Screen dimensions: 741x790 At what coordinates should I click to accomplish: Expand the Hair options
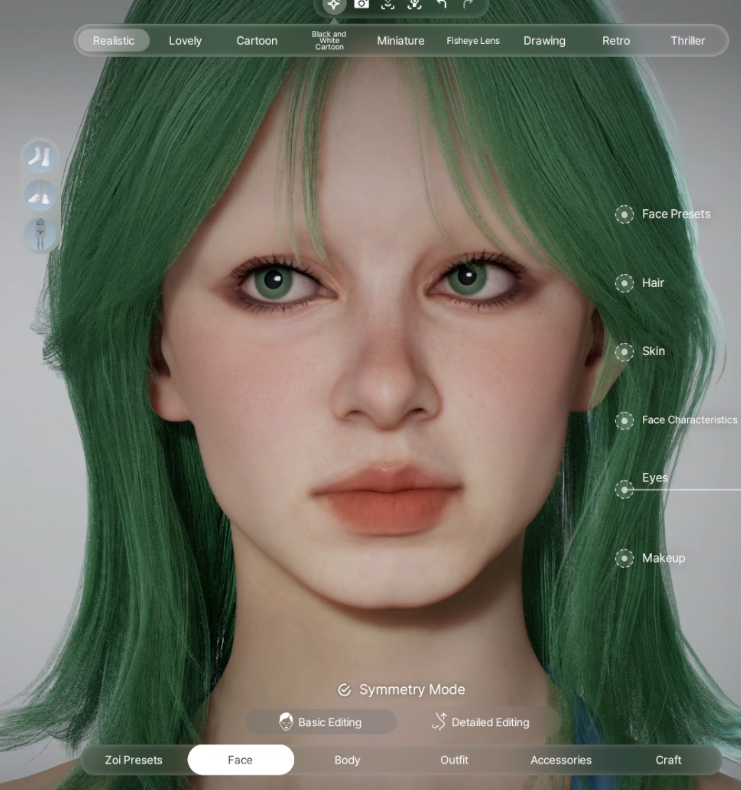point(624,283)
